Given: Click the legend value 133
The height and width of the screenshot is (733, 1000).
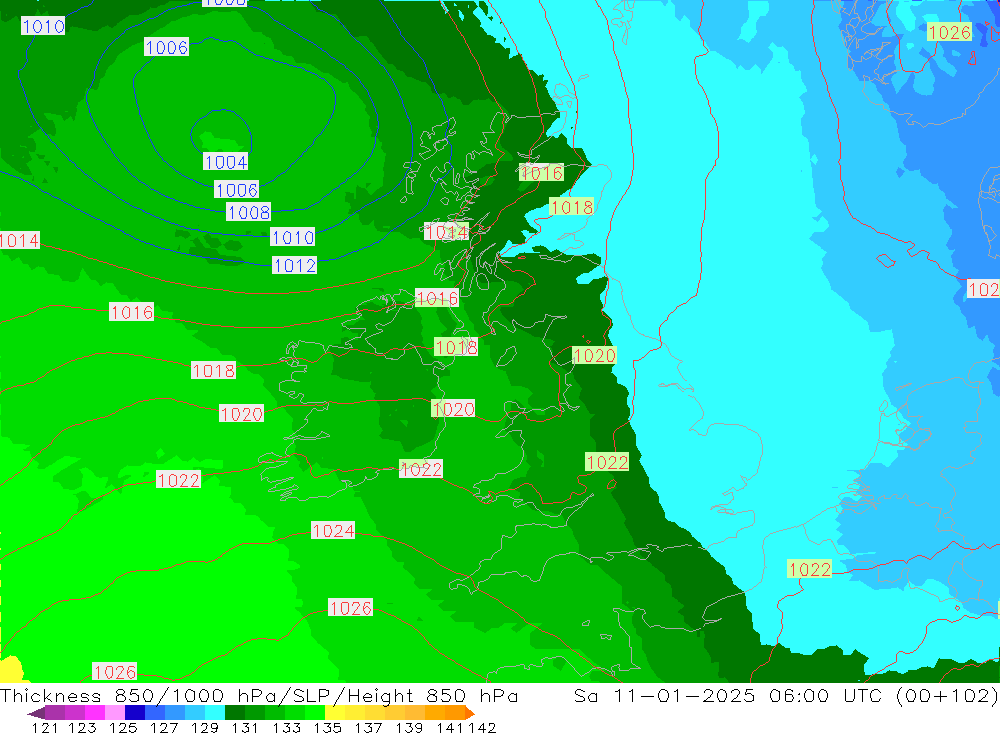Looking at the screenshot, I should coord(286,727).
